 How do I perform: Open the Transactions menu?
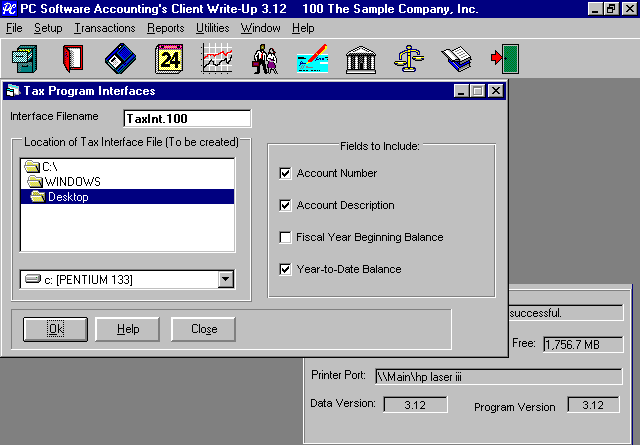coord(104,28)
